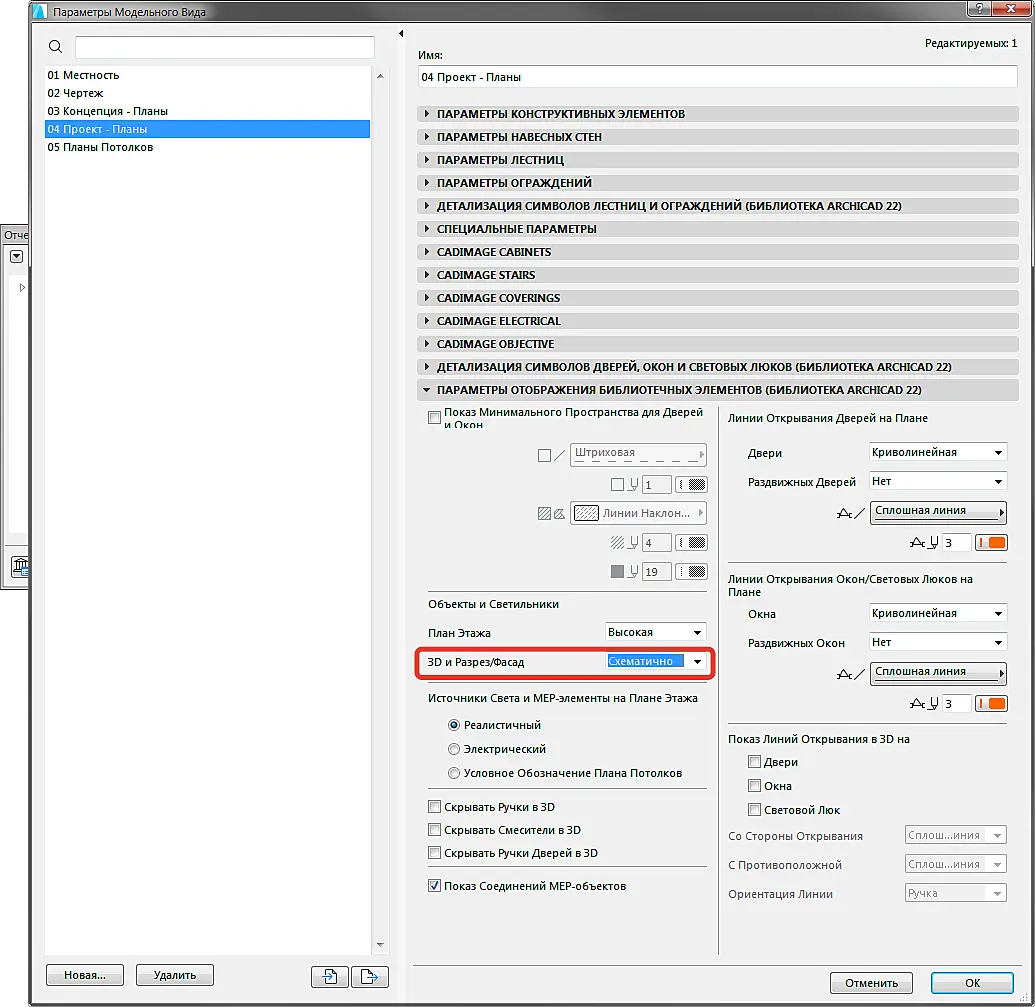Expand CADIMAGE OBJECTIVE section

point(718,344)
